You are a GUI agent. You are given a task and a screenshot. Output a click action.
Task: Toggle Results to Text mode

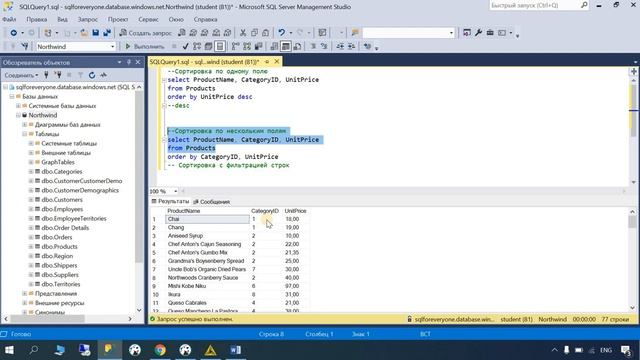274,47
